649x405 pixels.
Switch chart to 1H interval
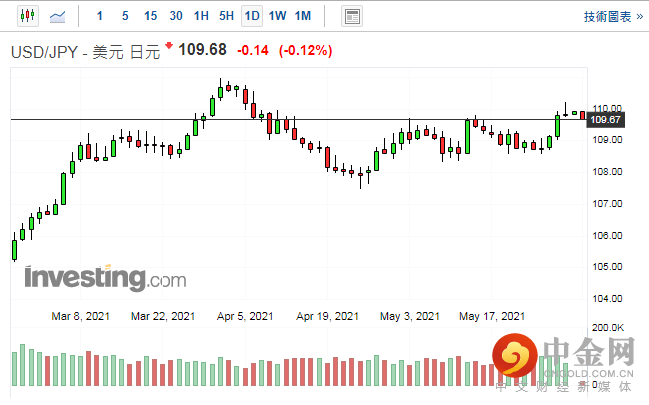pyautogui.click(x=201, y=16)
